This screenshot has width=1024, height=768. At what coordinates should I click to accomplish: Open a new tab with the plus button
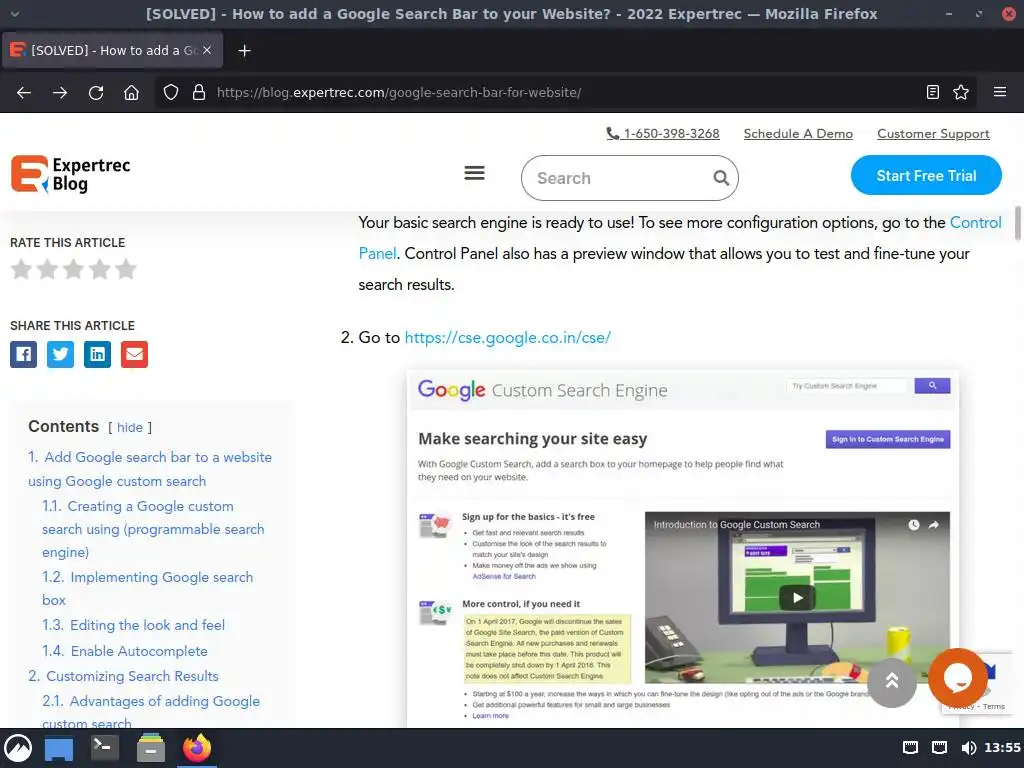click(x=244, y=50)
